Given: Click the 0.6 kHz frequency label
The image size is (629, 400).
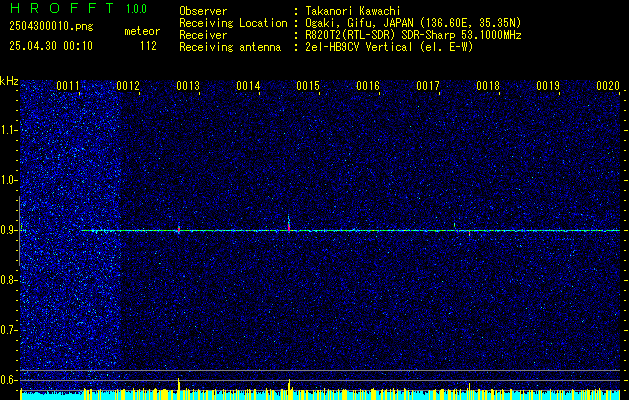Looking at the screenshot, I should 8,380.
